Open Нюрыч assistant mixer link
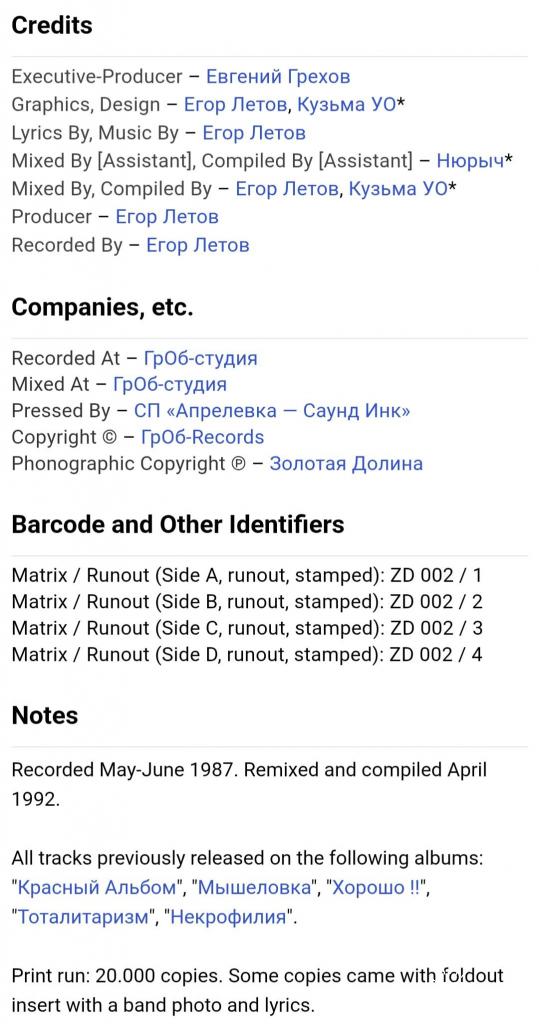 [x=470, y=161]
